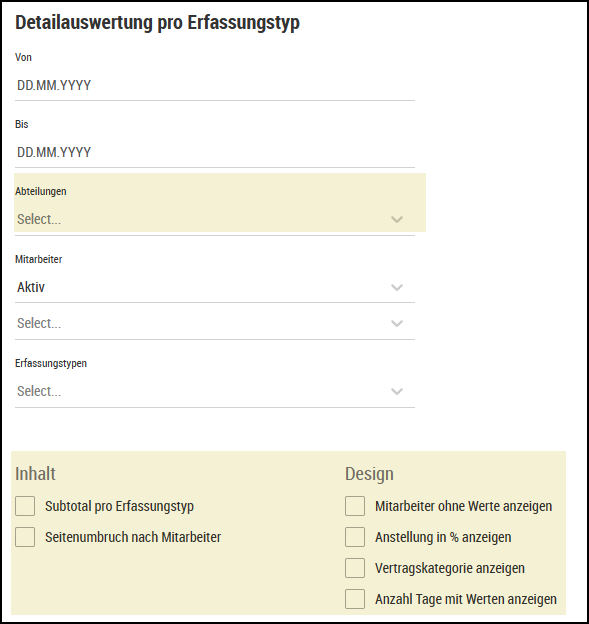Screen dimensions: 589x624
Task: Click the Seitenumbruch nach Mitarbeiter label
Action: click(133, 537)
